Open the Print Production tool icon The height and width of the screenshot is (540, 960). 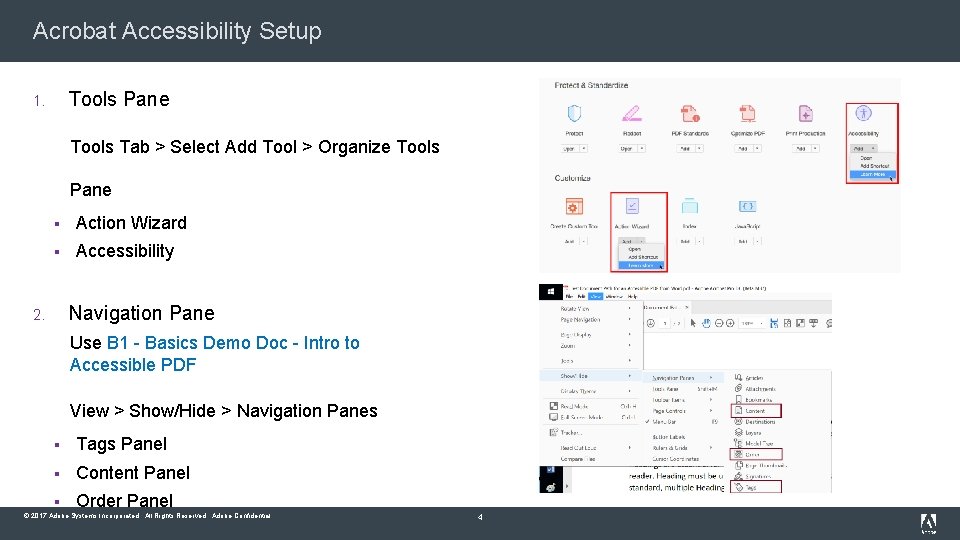point(805,113)
